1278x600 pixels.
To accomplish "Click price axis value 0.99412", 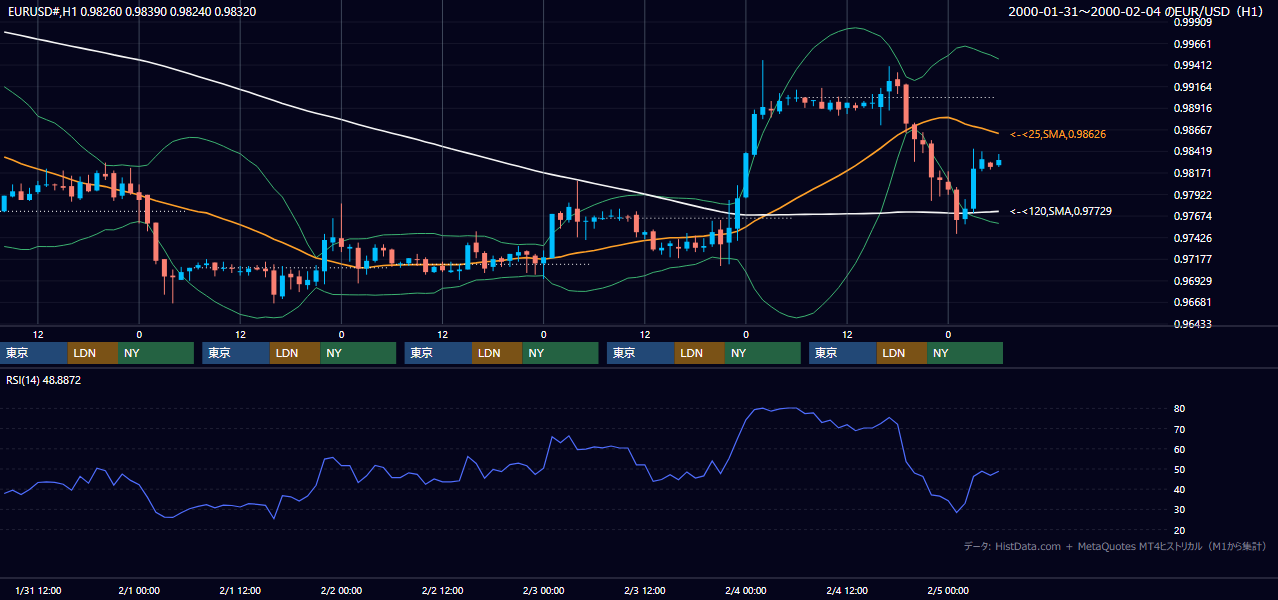I will click(x=1191, y=65).
